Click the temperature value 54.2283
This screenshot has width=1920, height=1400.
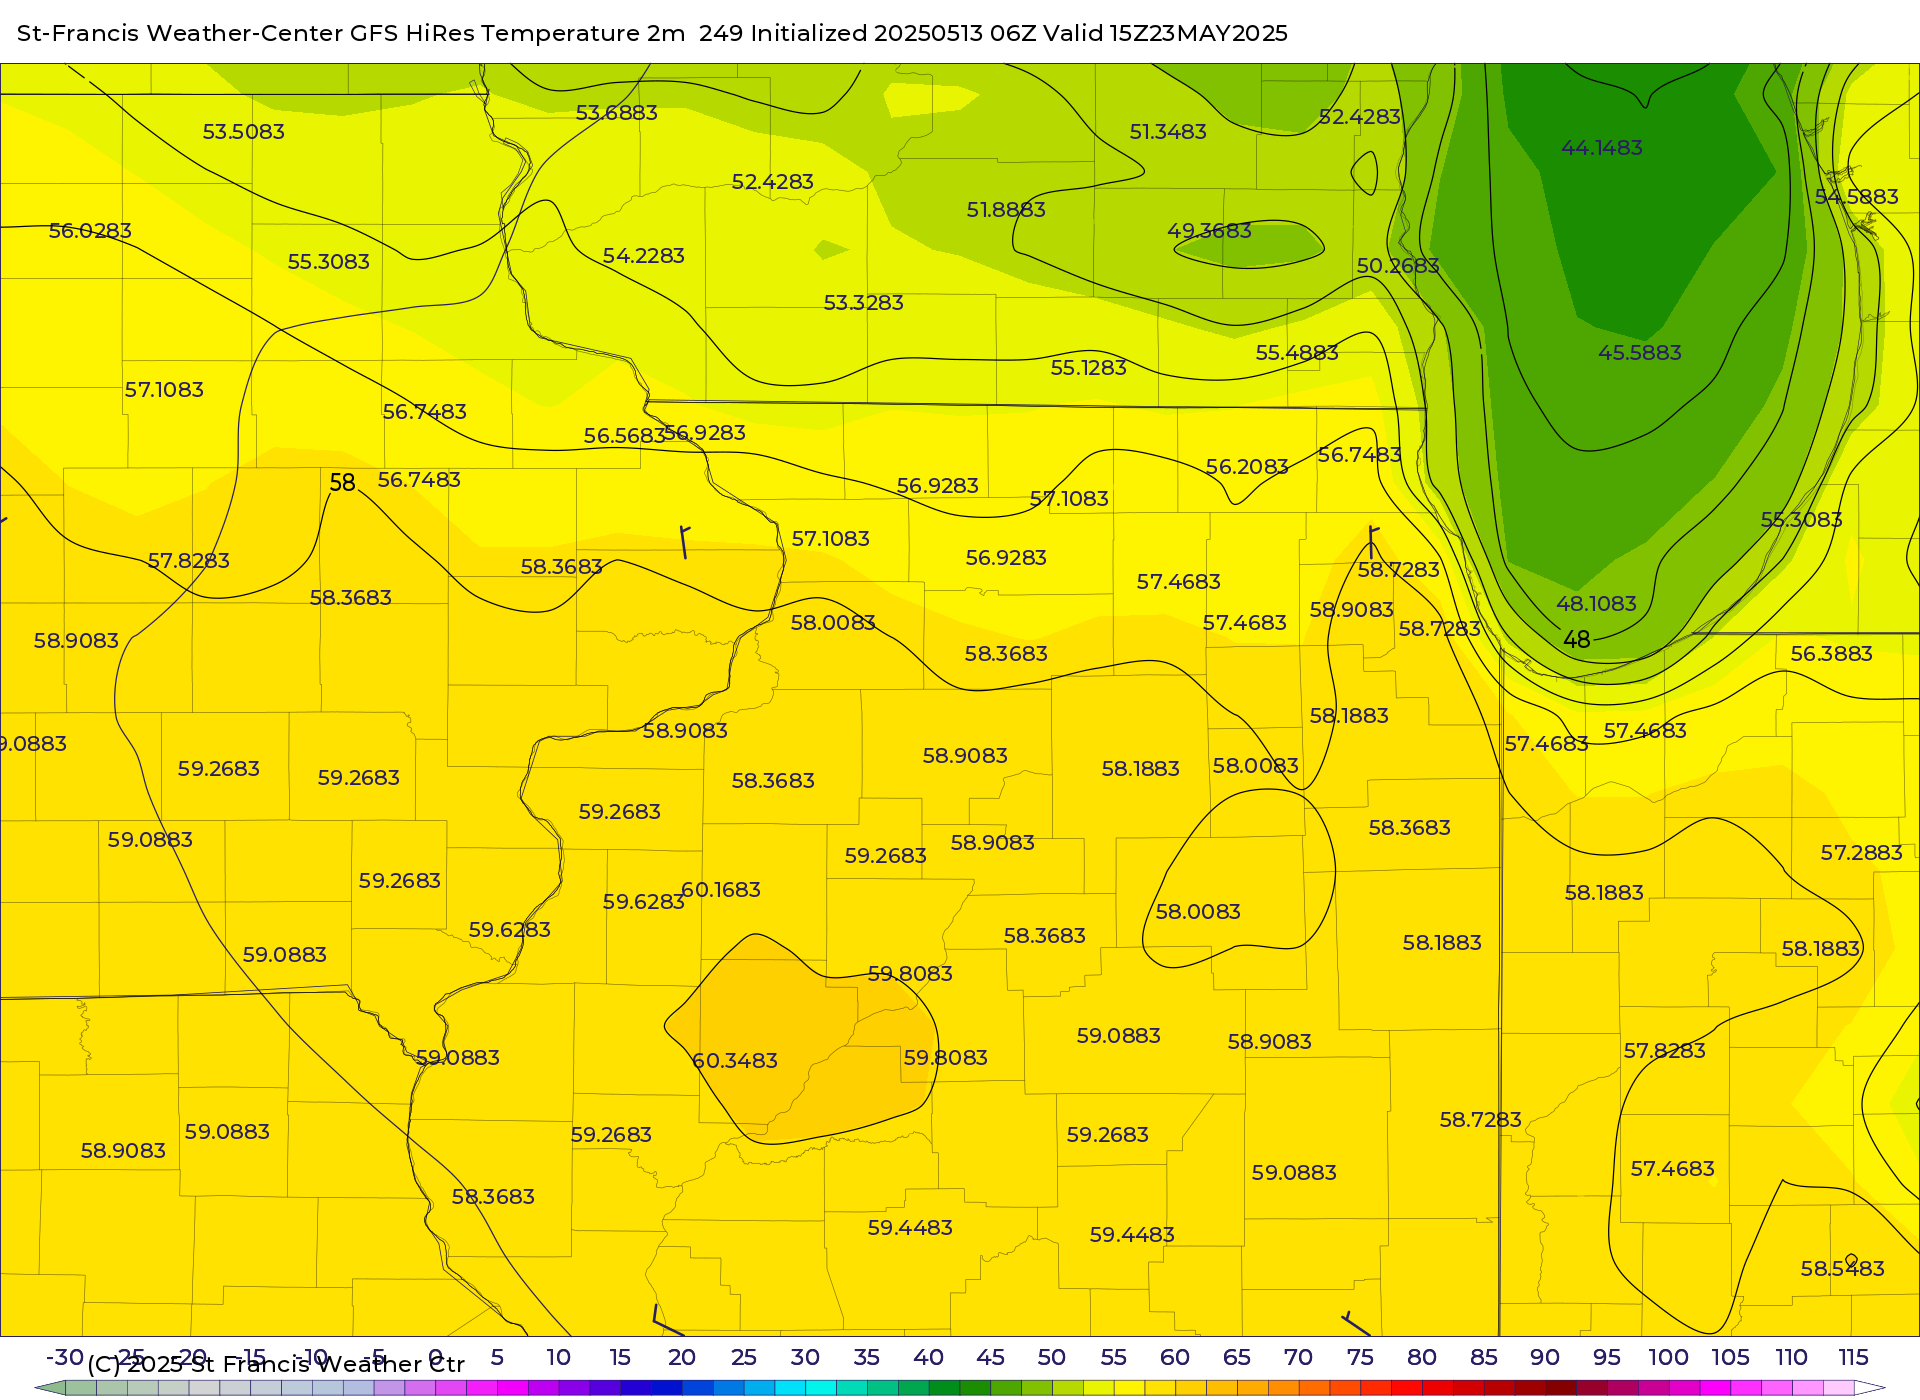point(643,256)
